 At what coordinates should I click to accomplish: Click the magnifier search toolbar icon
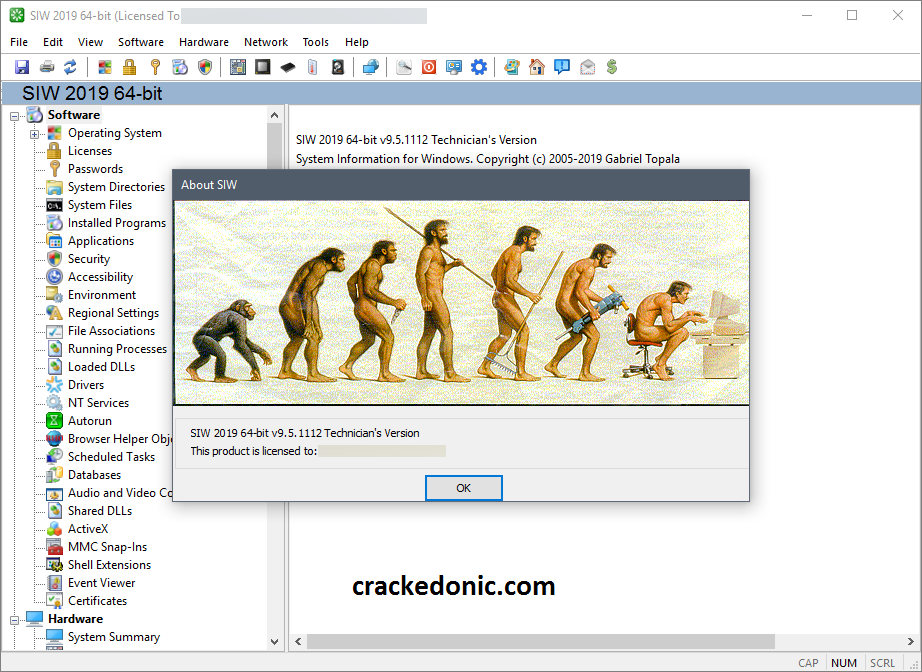(x=404, y=67)
